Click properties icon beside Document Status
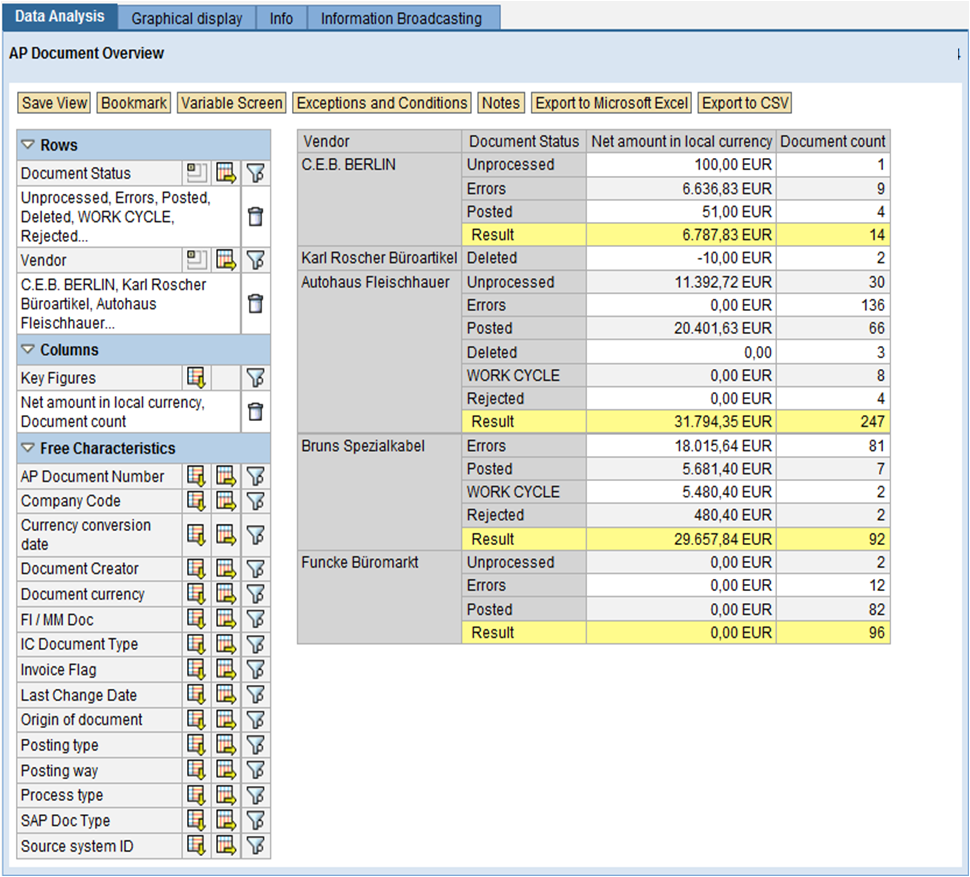The height and width of the screenshot is (877, 970). [197, 173]
